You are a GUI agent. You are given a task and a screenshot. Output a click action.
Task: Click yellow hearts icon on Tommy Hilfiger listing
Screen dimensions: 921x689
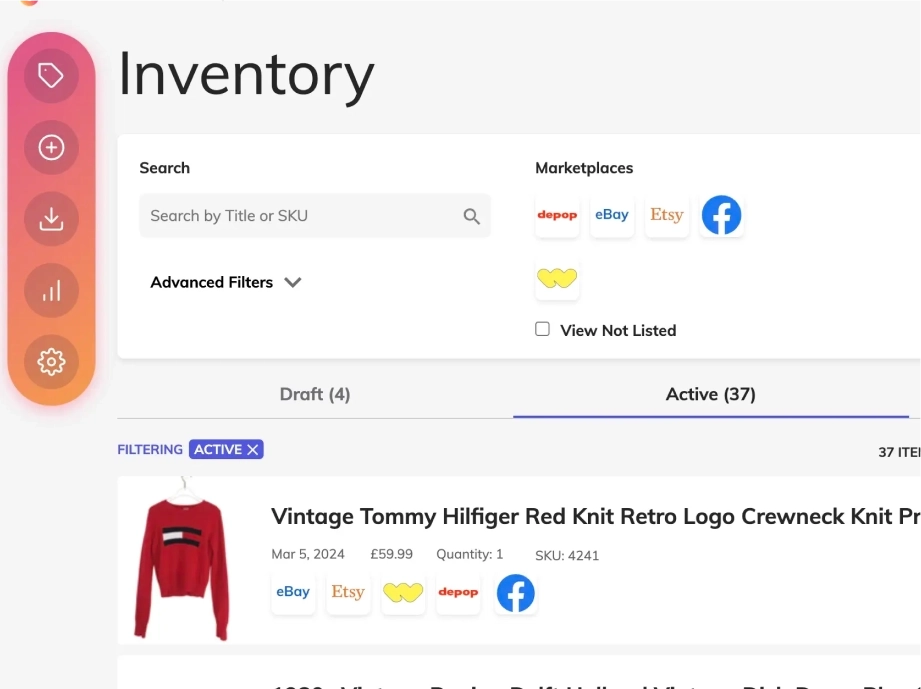[x=403, y=592]
